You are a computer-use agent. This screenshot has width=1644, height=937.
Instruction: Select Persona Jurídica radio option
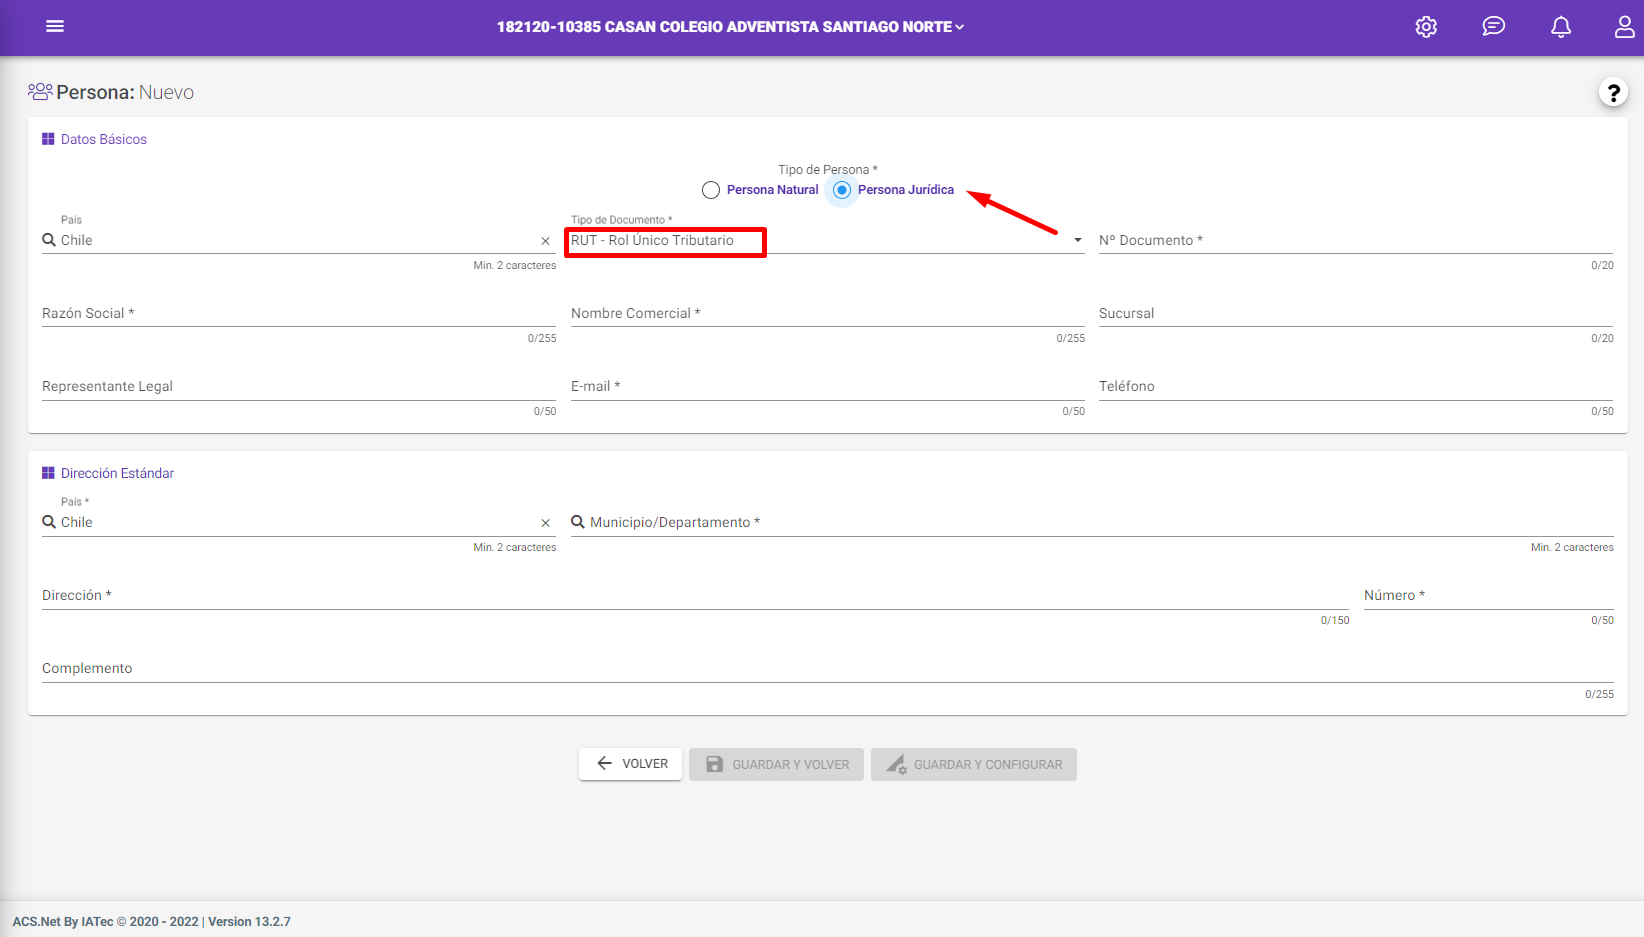pos(842,190)
